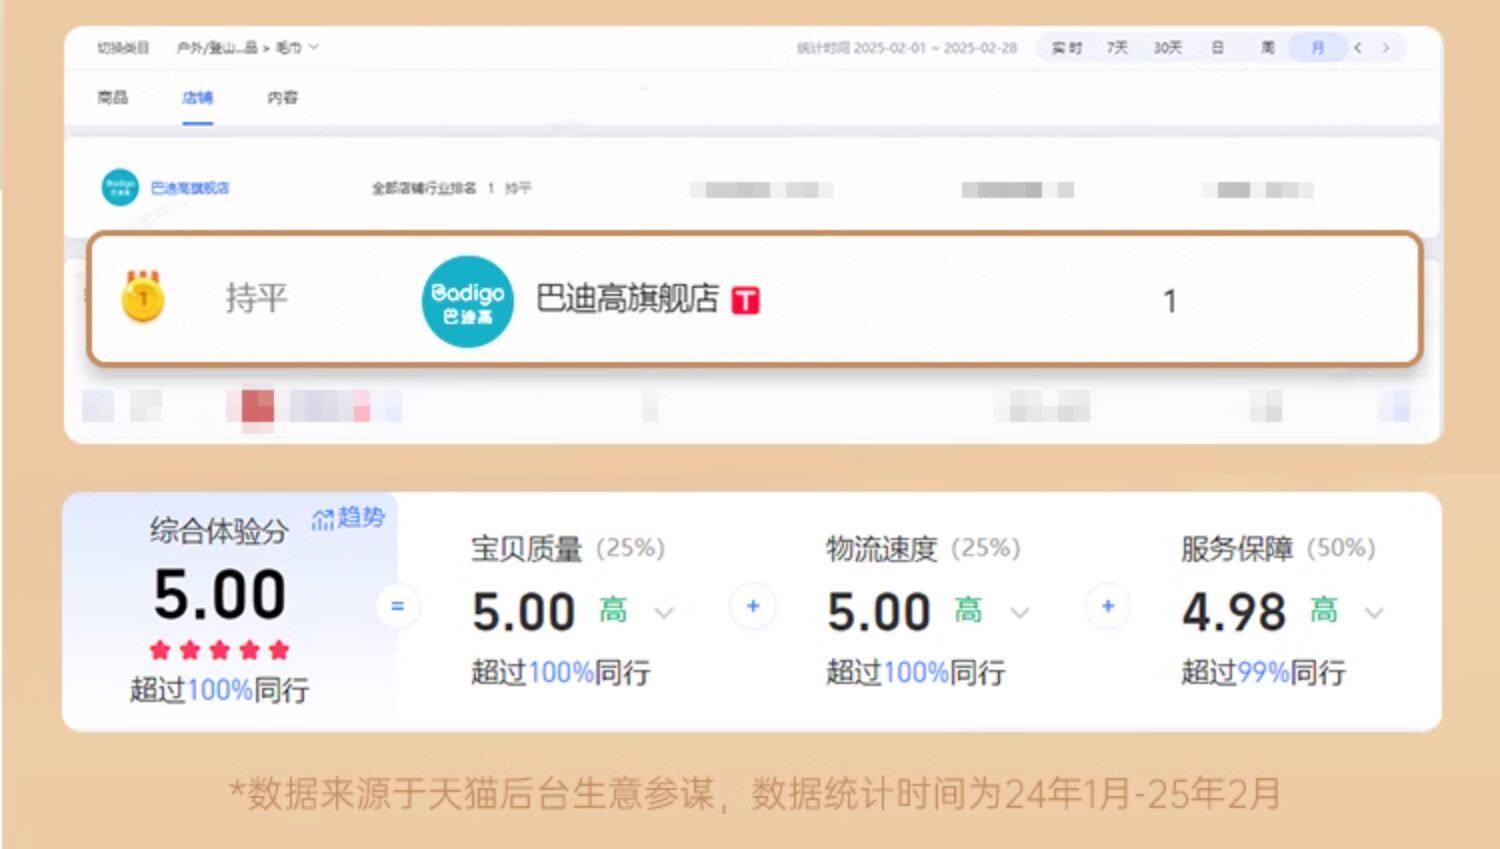The height and width of the screenshot is (849, 1500).
Task: Click 超过100%同行 under 物流速度
Action: point(916,672)
